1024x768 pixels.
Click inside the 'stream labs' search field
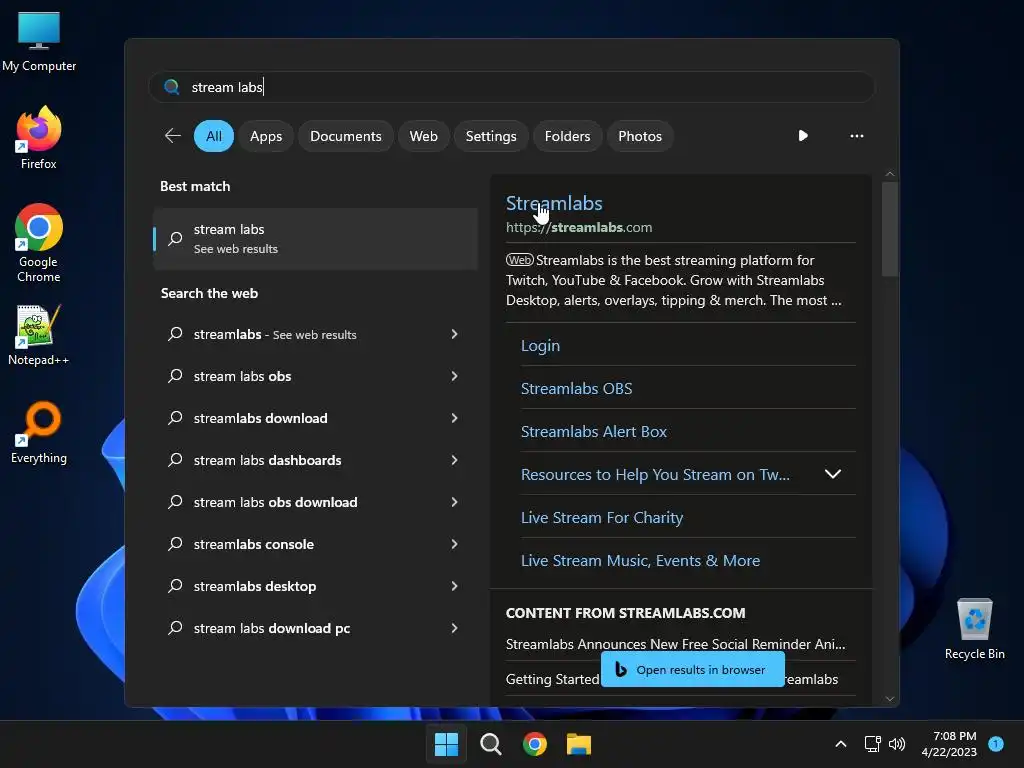coord(512,87)
